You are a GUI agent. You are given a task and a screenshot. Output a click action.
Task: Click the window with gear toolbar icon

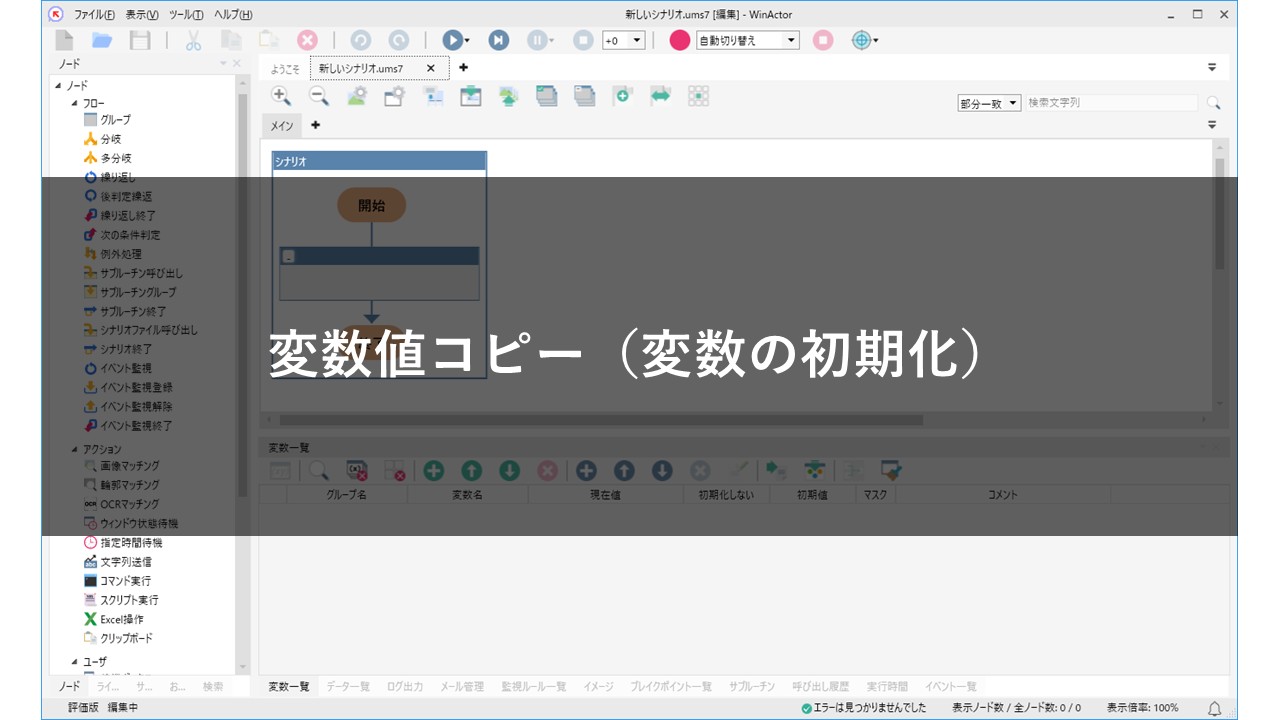tap(395, 96)
